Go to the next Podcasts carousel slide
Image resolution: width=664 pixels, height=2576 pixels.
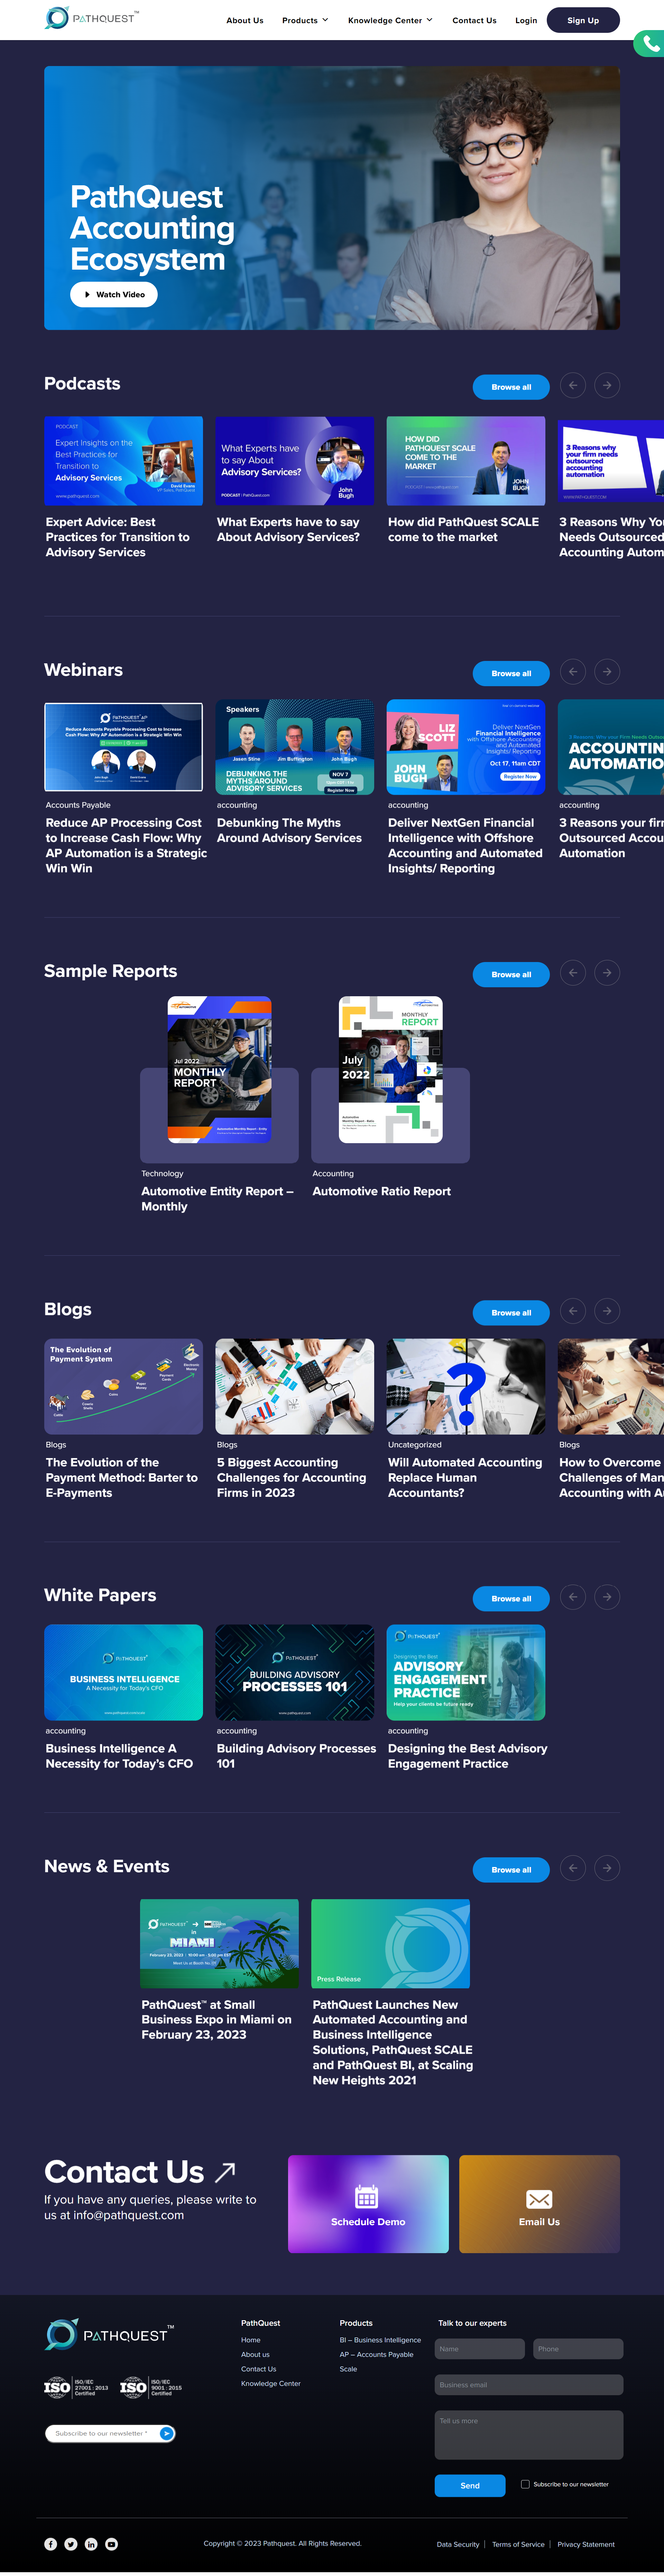607,385
